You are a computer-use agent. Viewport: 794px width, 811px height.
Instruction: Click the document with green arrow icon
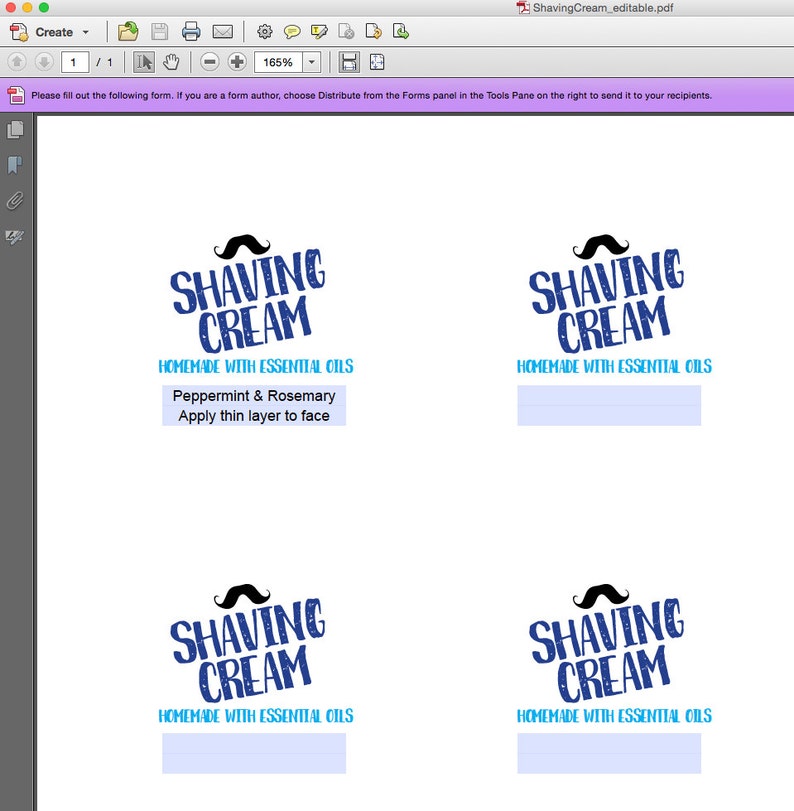pos(400,32)
